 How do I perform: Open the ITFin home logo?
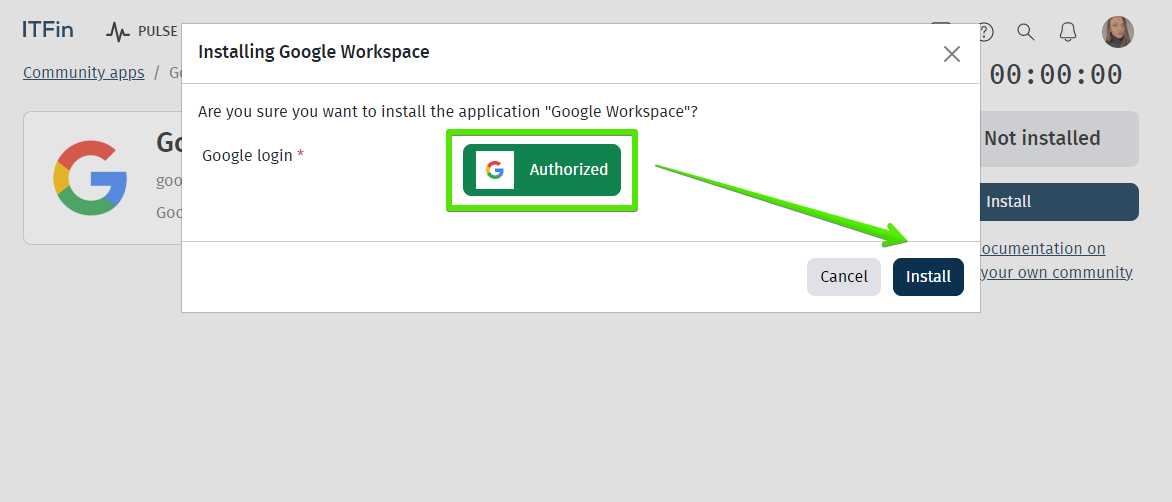click(48, 30)
